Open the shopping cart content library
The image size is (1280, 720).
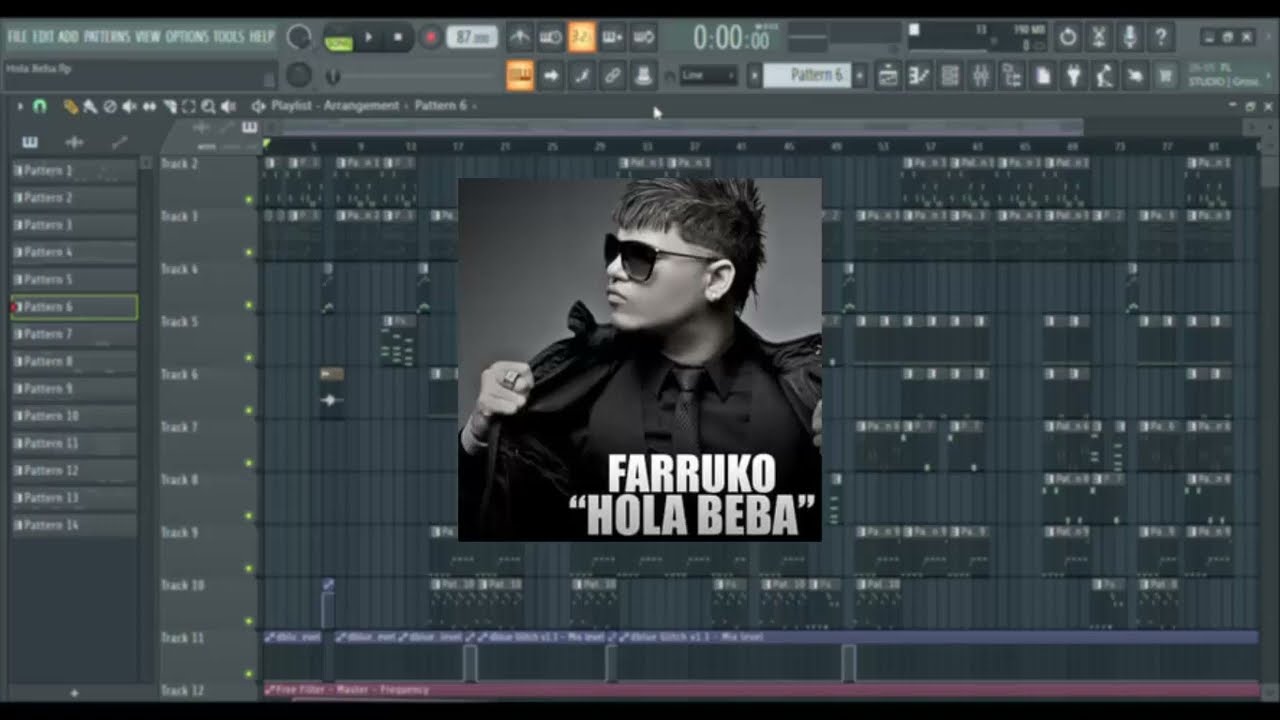(x=1166, y=75)
